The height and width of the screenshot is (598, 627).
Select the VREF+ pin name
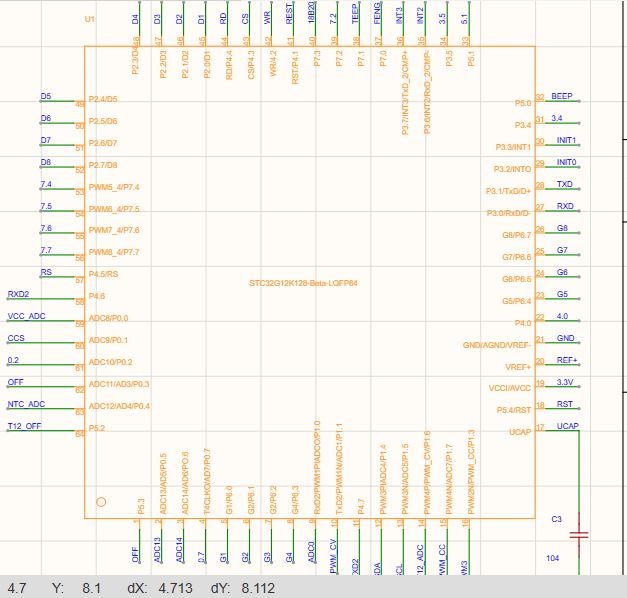coord(518,367)
